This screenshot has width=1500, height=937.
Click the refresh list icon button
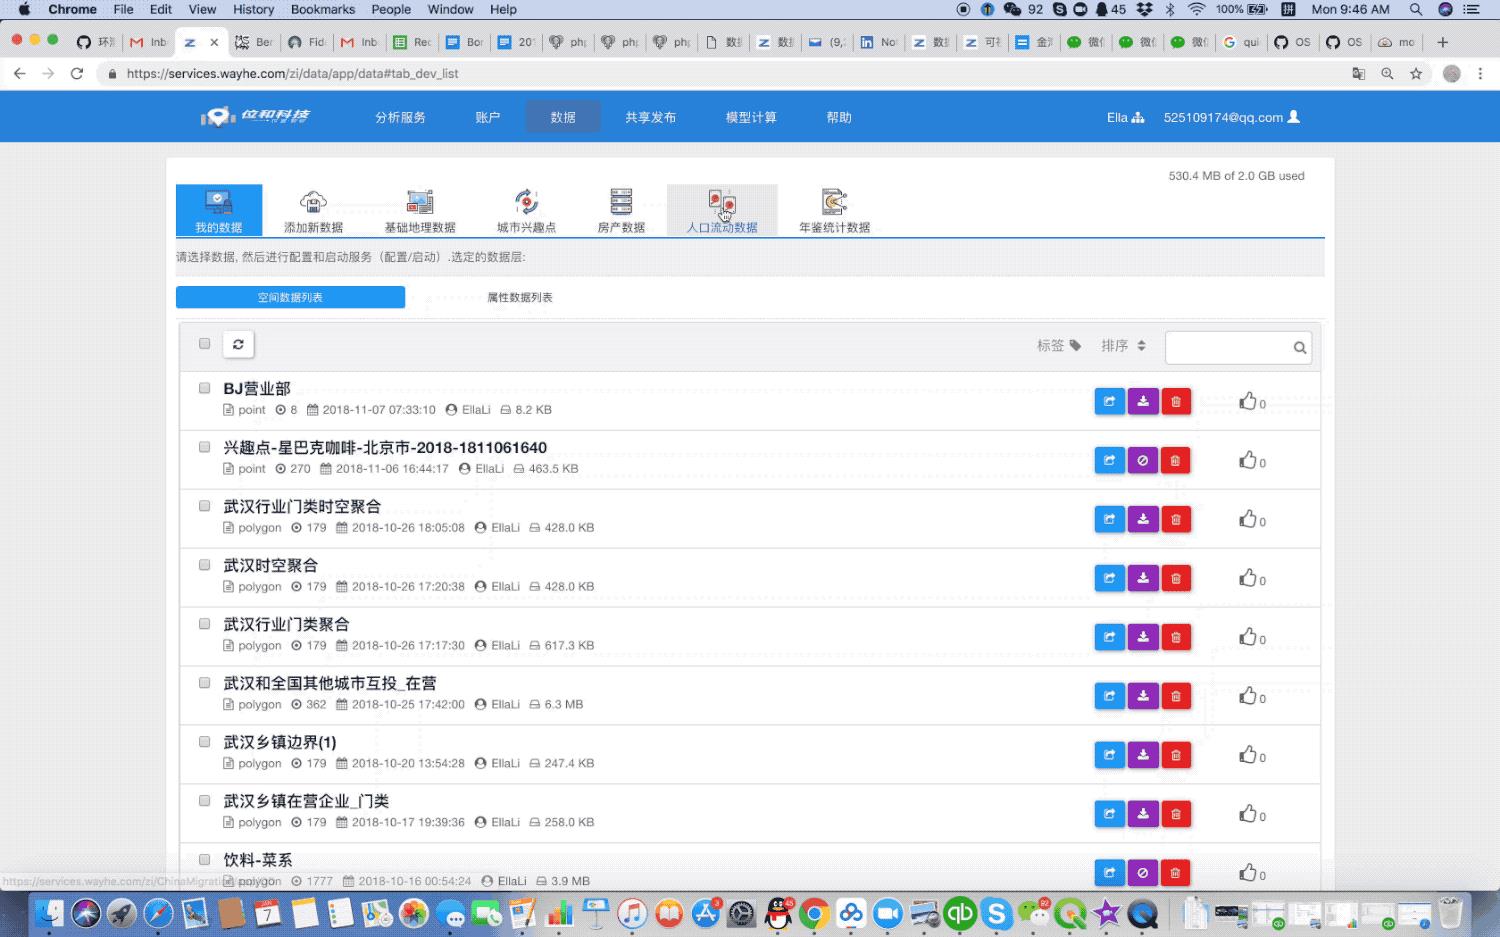coord(238,344)
